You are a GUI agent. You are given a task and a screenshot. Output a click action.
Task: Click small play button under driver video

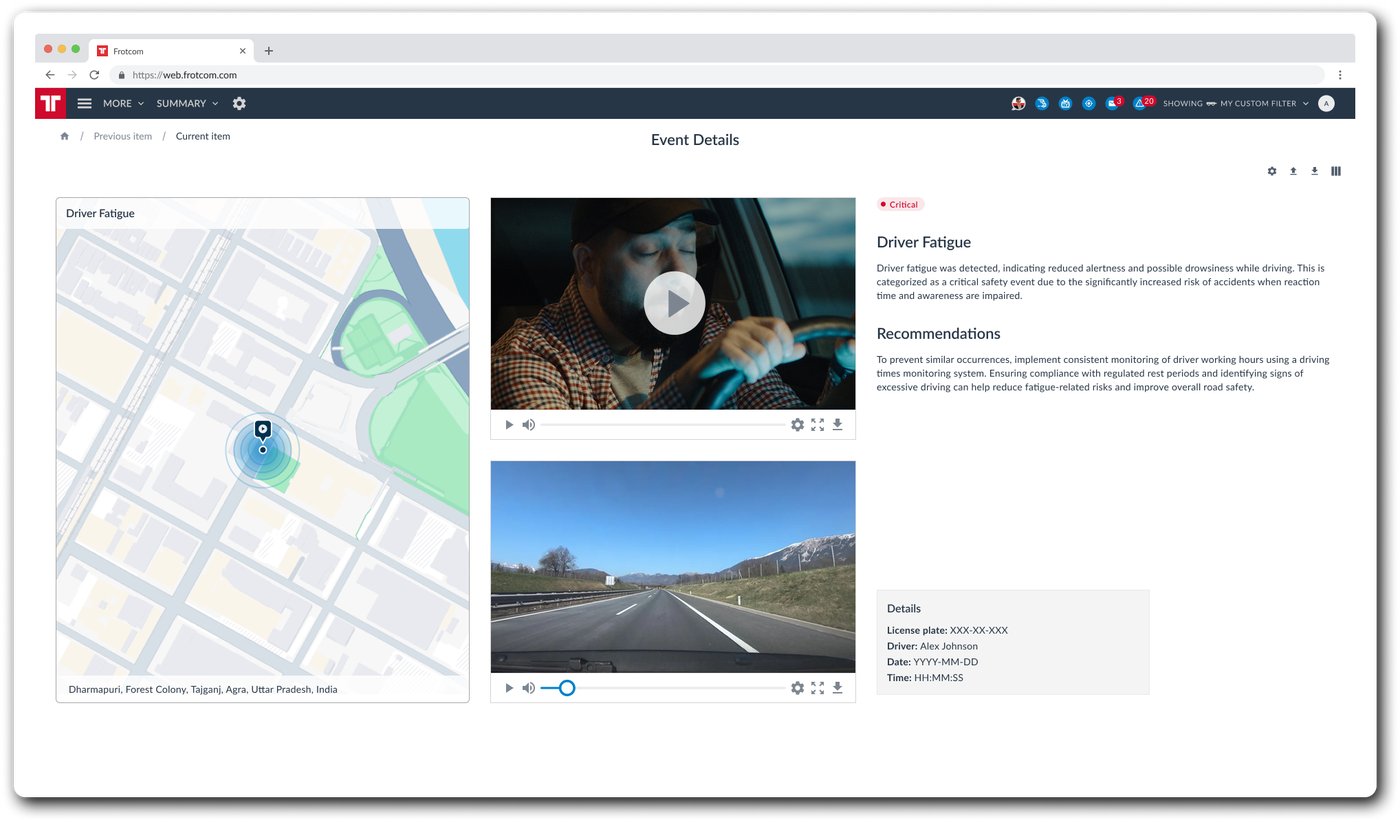pos(509,425)
